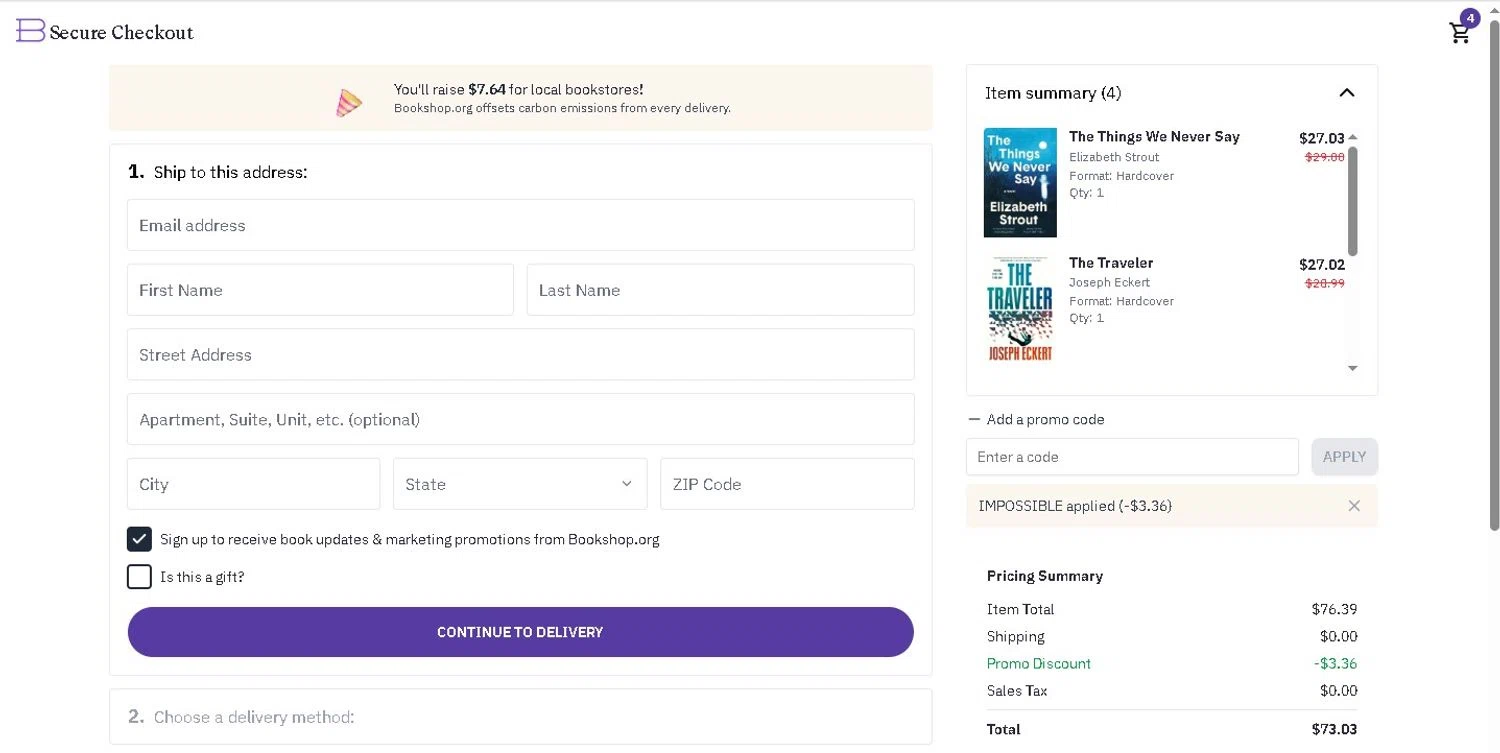Image resolution: width=1500 pixels, height=753 pixels.
Task: Click IMPOSSIBLE applied (-$3.36) text
Action: [x=1075, y=506]
